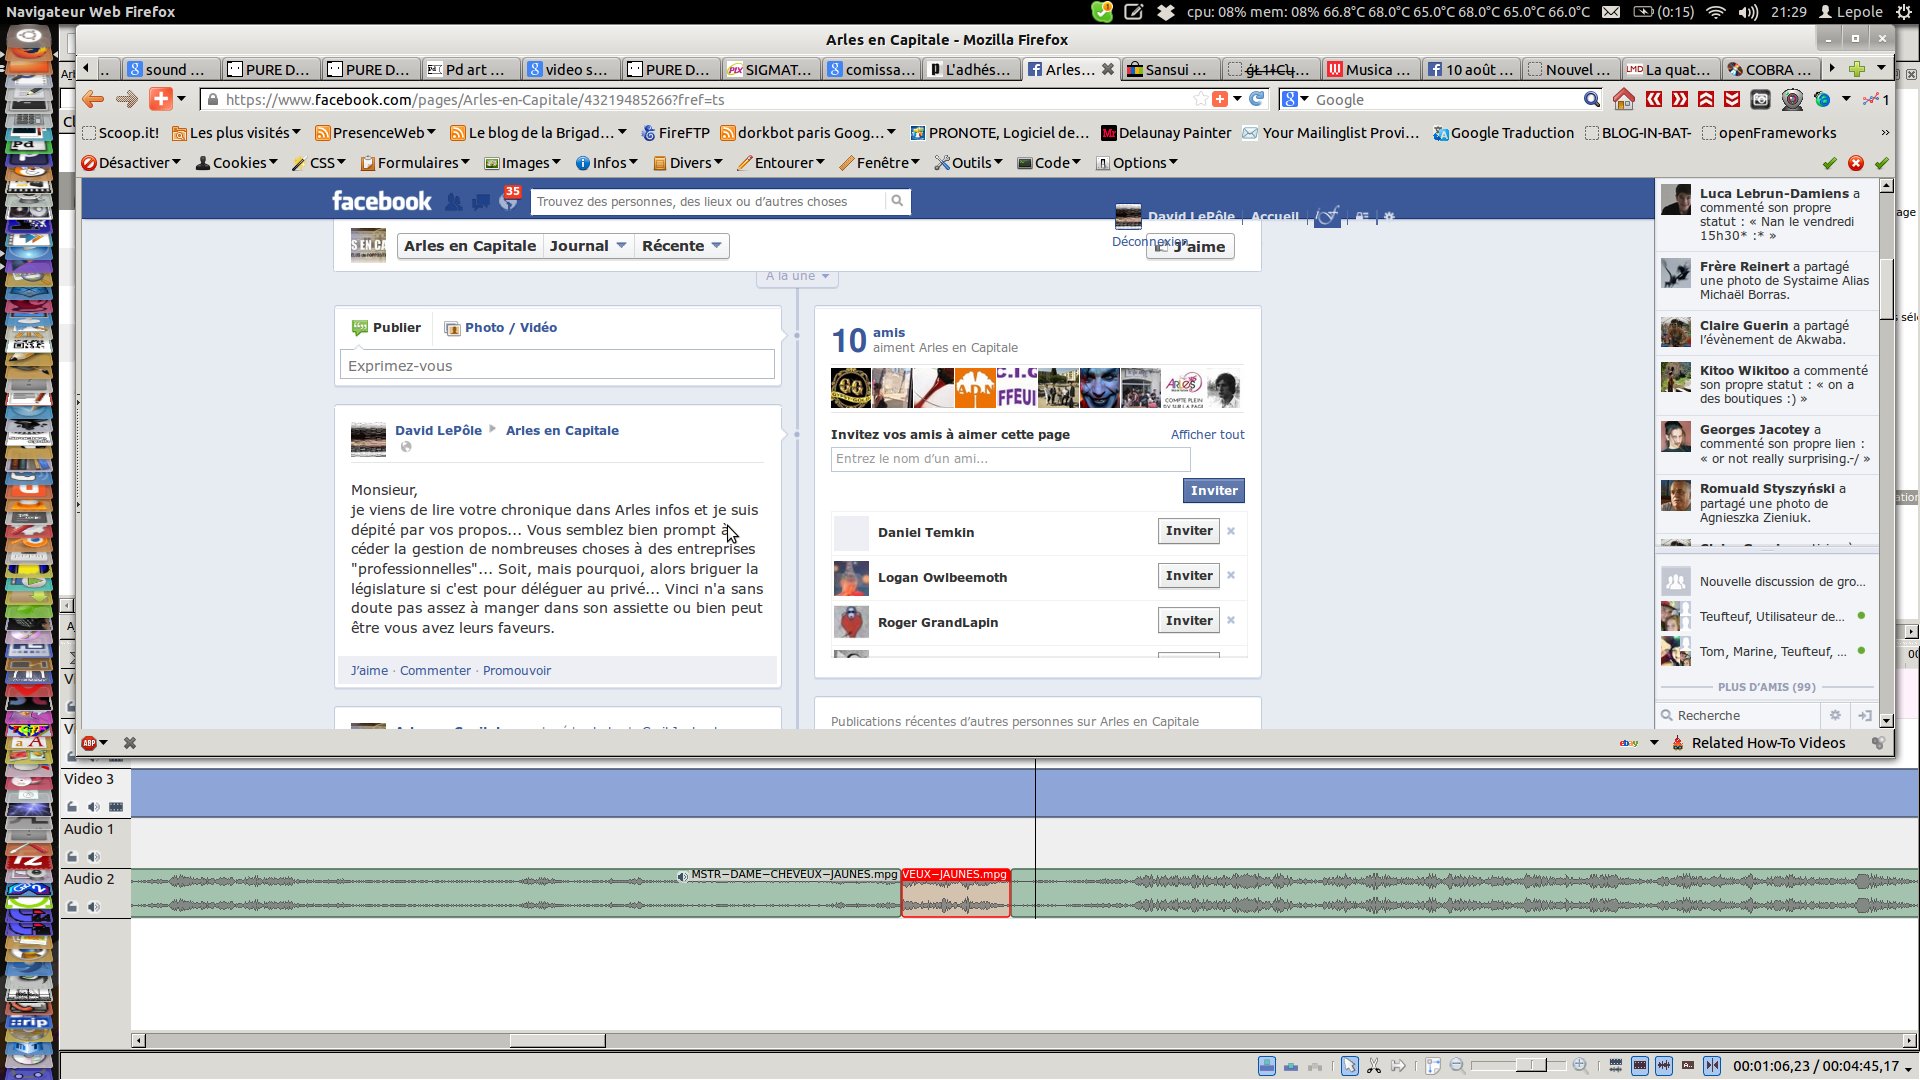
Task: Open the Récente dropdown on page header
Action: point(682,246)
